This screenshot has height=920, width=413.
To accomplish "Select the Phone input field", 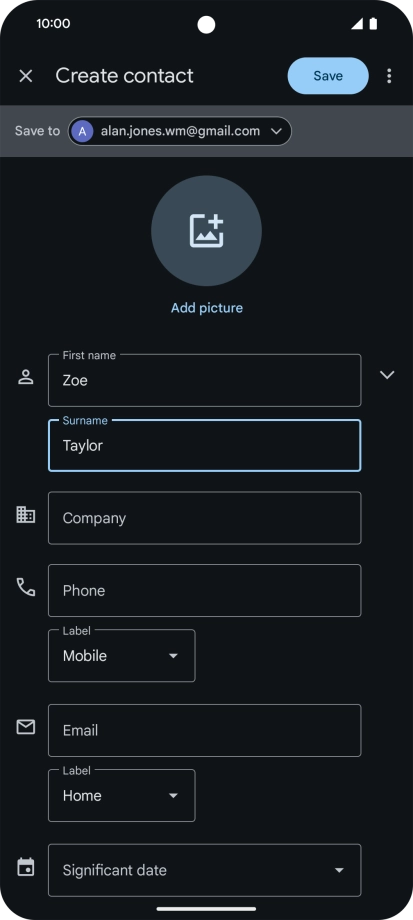I will [205, 590].
